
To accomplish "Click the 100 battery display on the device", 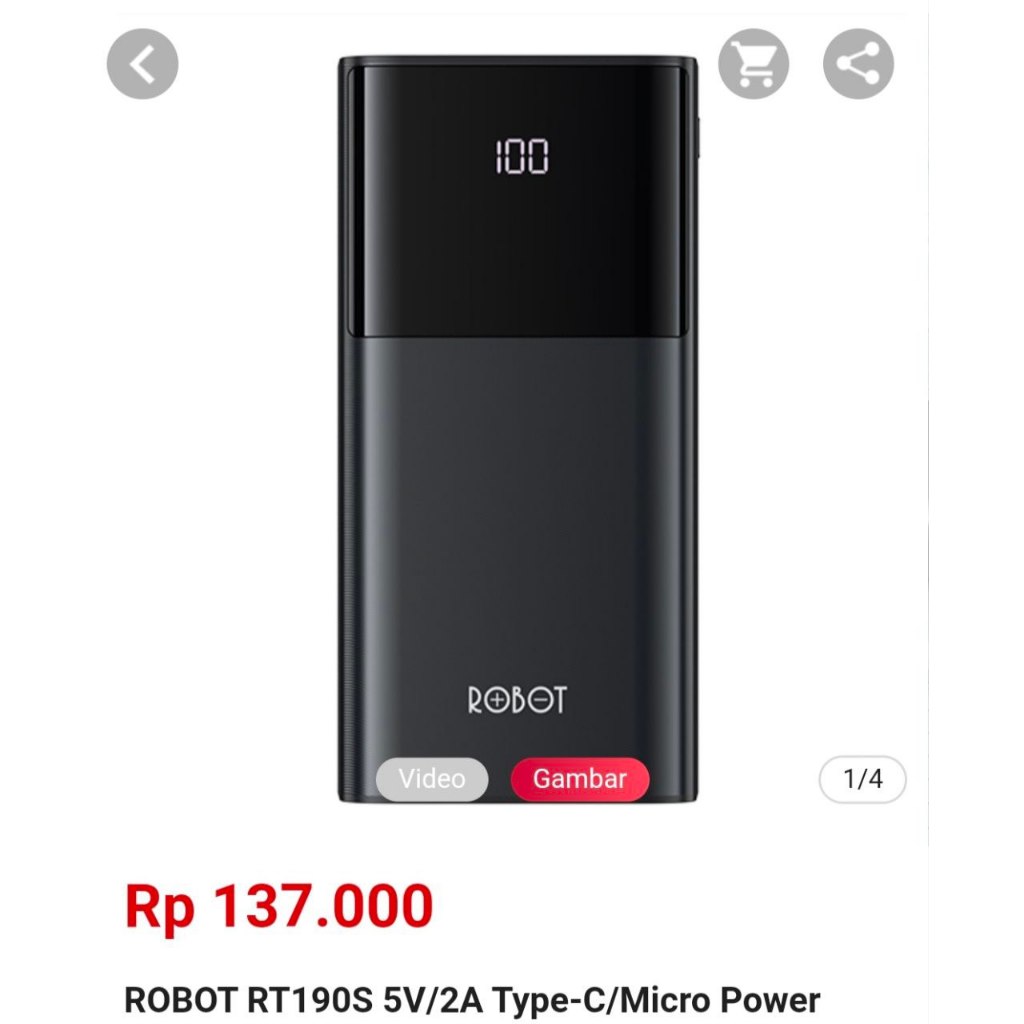I will (x=524, y=156).
